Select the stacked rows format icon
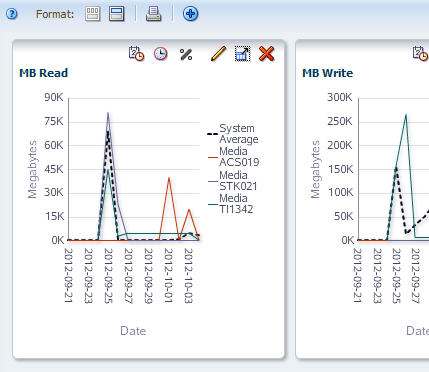 (117, 14)
